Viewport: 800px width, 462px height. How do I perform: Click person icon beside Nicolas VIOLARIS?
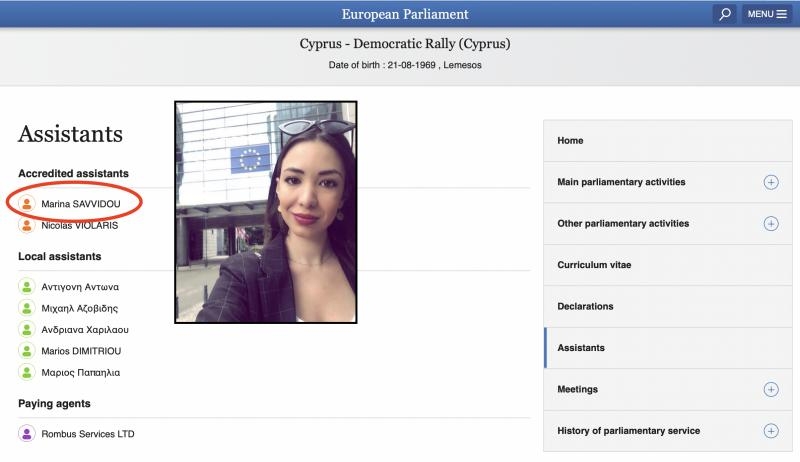tap(27, 225)
